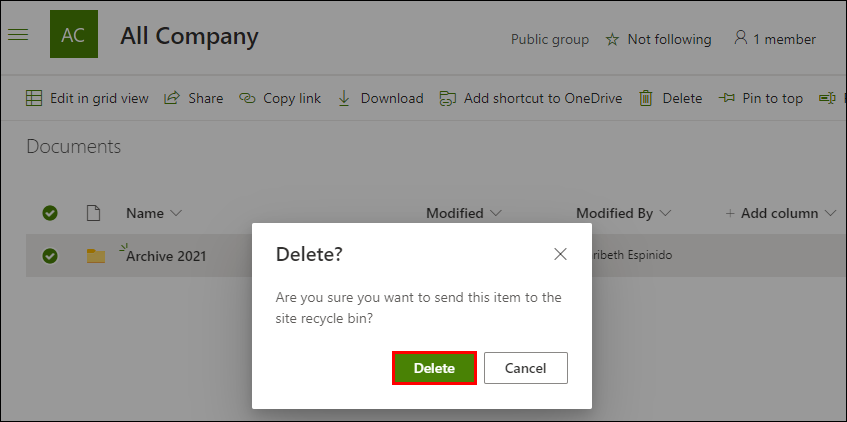Expand the Name column dropdown
Image resolution: width=847 pixels, height=422 pixels.
[x=177, y=213]
